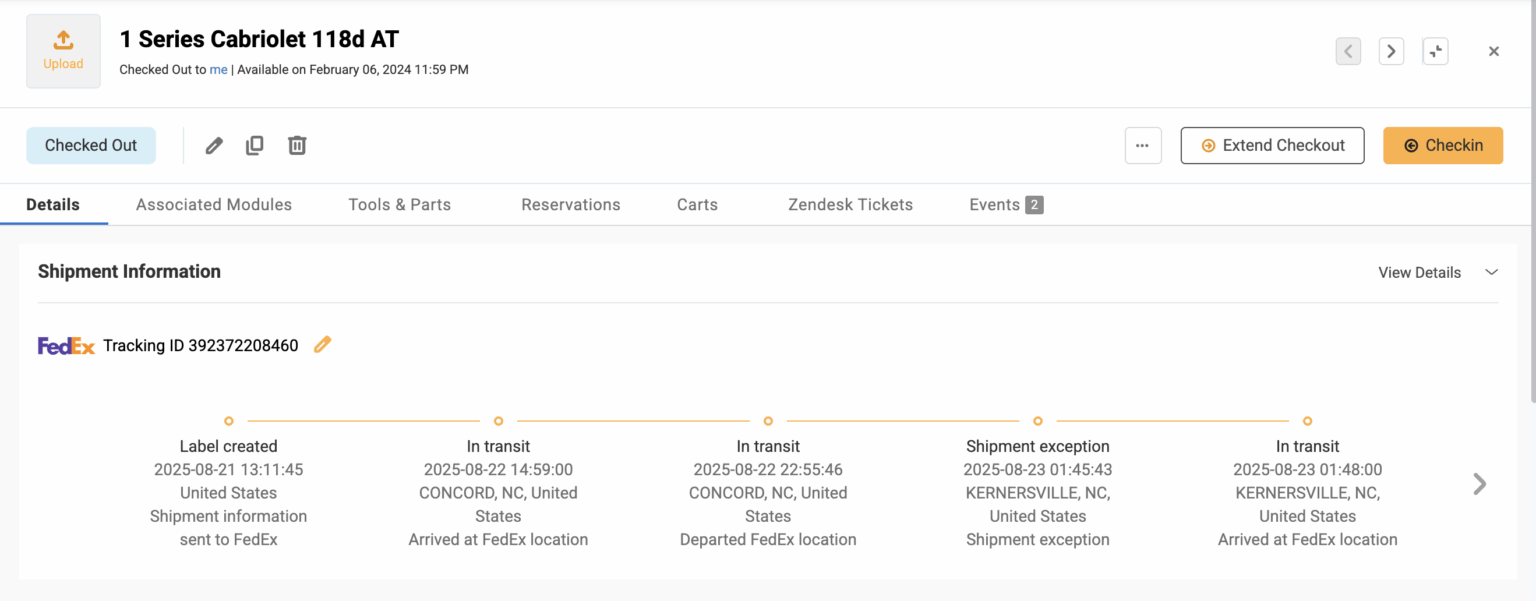
Task: Click the duplicate asset icon
Action: tap(255, 145)
